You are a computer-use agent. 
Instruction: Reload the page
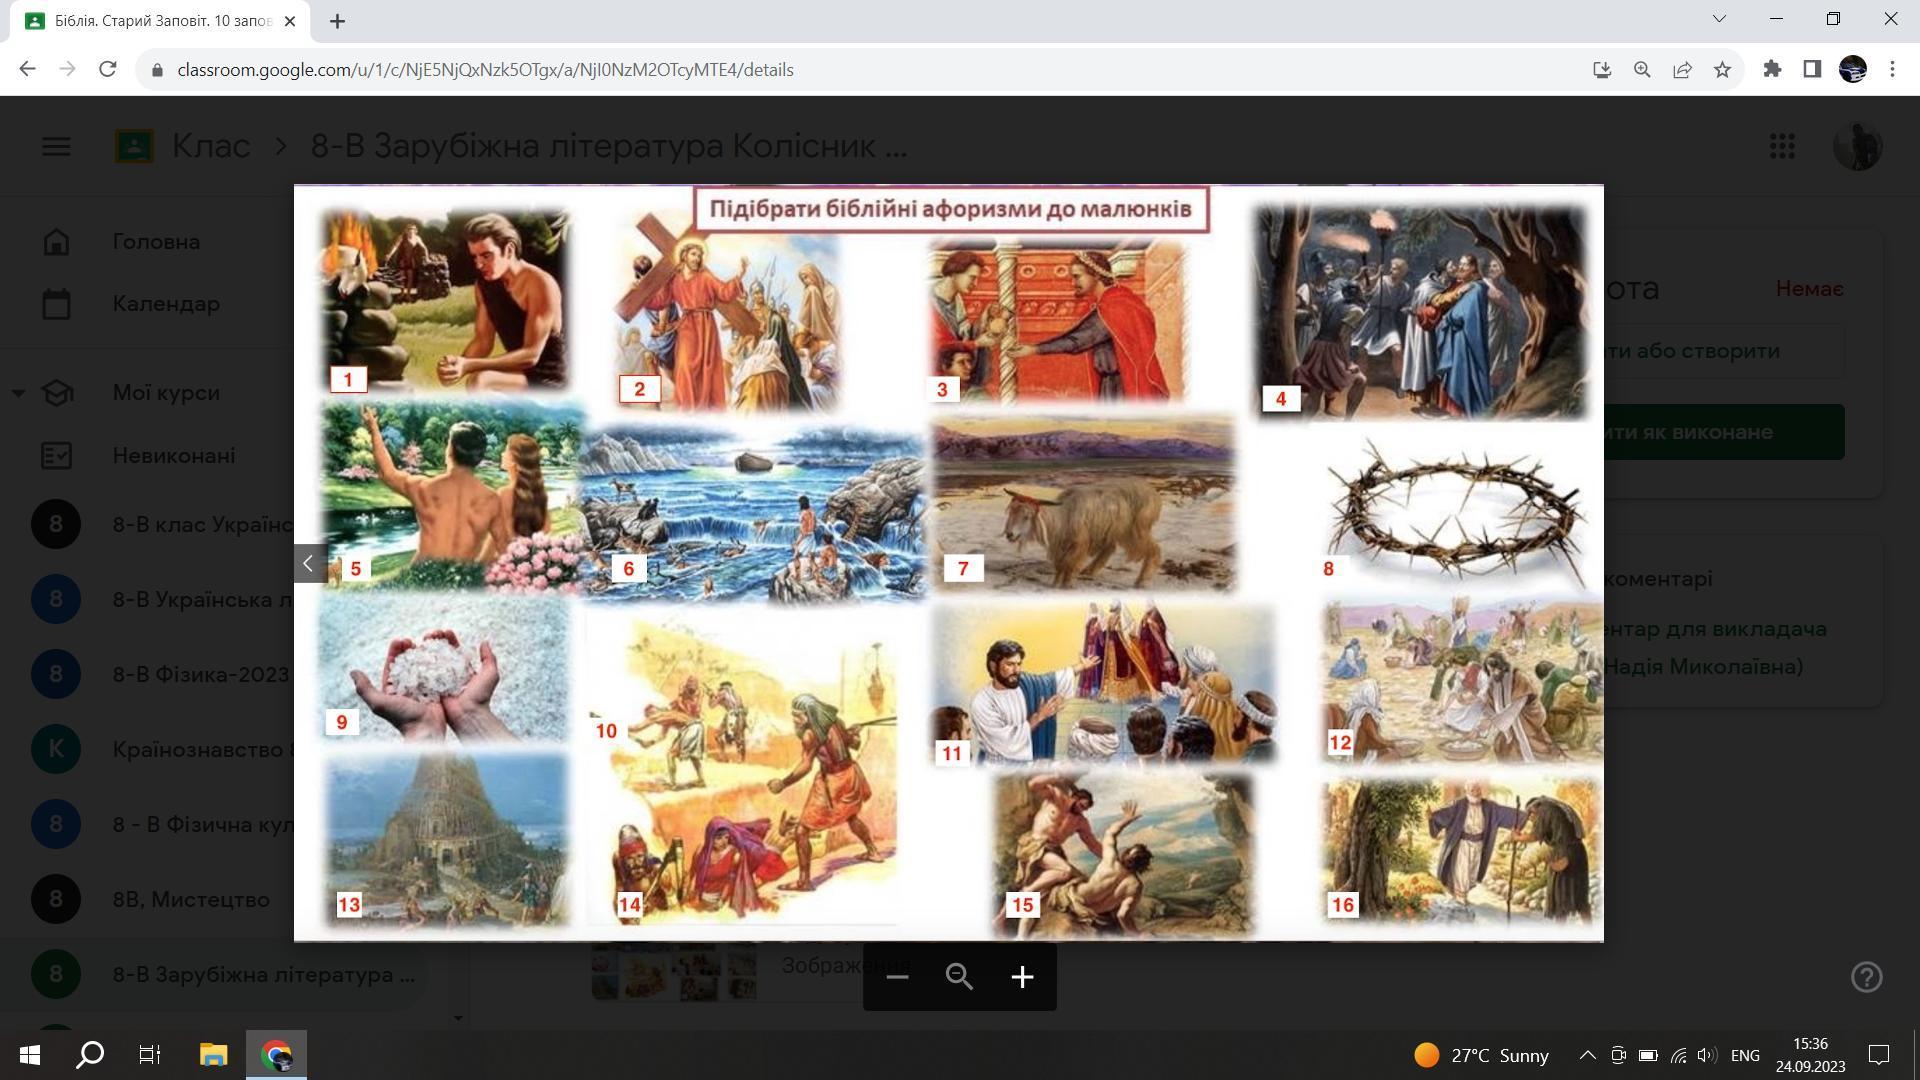[108, 69]
